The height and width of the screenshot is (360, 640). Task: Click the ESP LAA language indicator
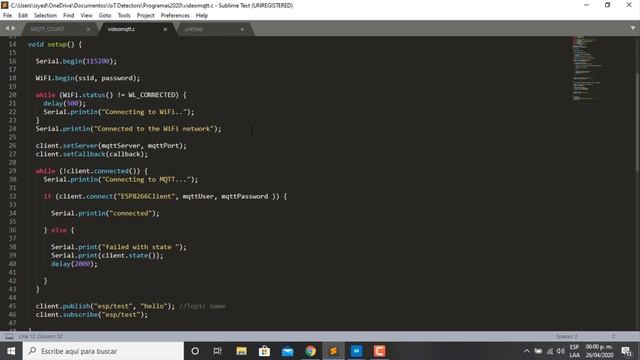pyautogui.click(x=575, y=351)
